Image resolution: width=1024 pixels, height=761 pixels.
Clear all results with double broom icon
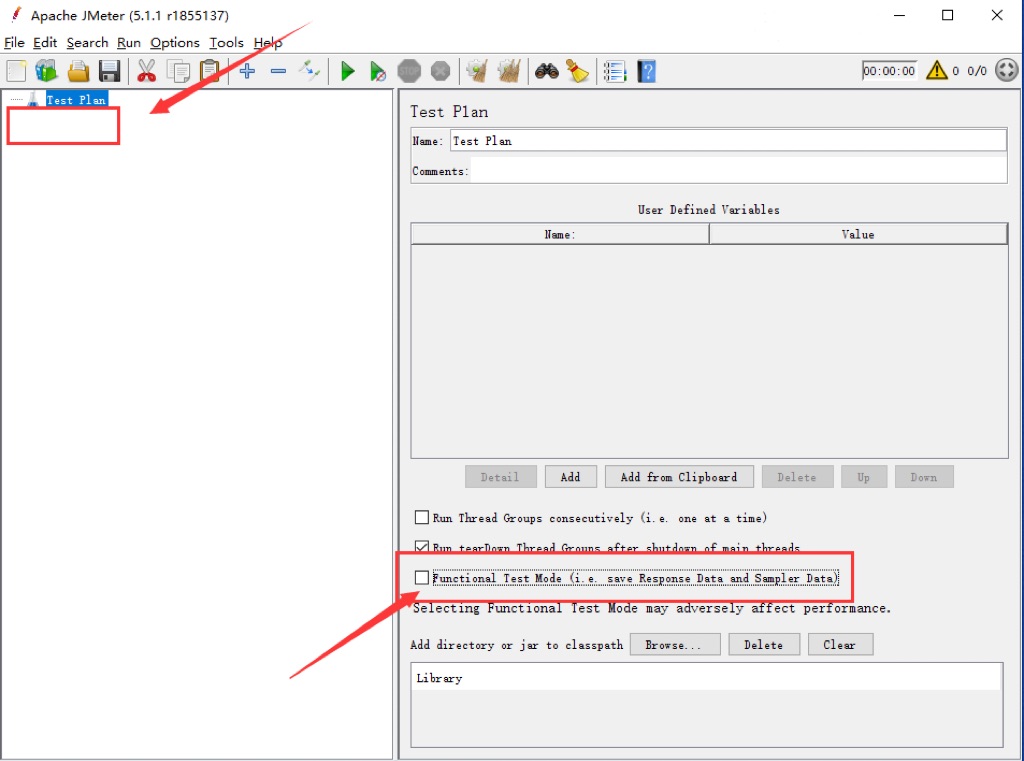[509, 71]
